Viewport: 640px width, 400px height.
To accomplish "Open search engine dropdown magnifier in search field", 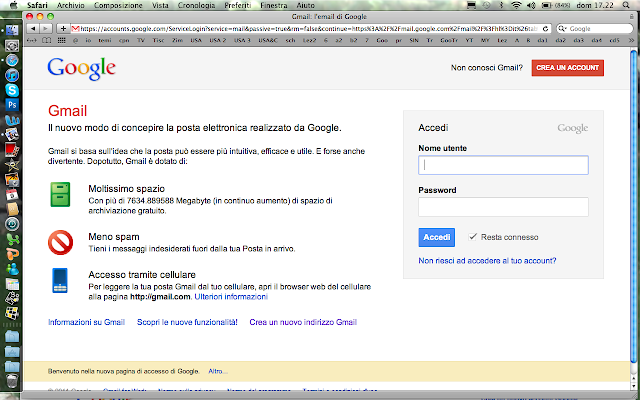I will pyautogui.click(x=562, y=29).
